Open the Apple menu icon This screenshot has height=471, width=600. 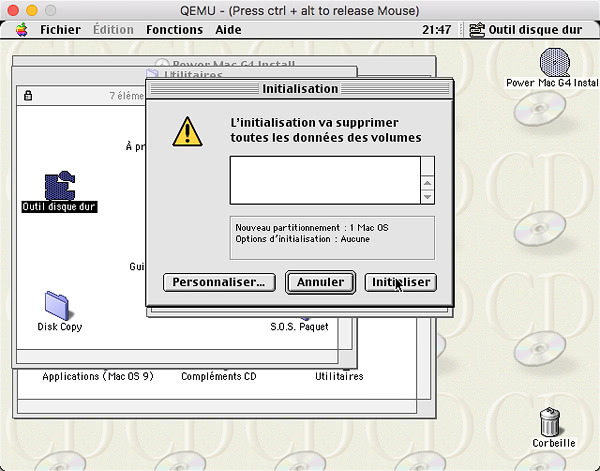click(22, 29)
